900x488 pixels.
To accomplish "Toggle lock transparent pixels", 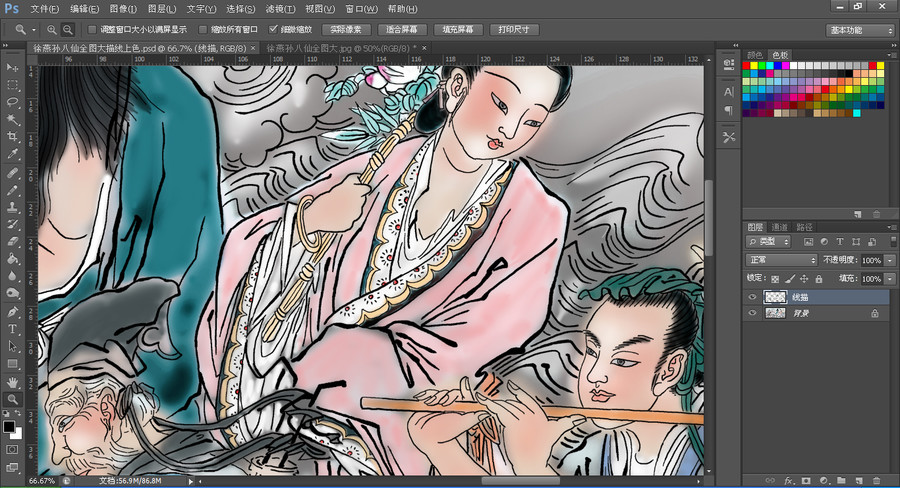I will point(775,278).
